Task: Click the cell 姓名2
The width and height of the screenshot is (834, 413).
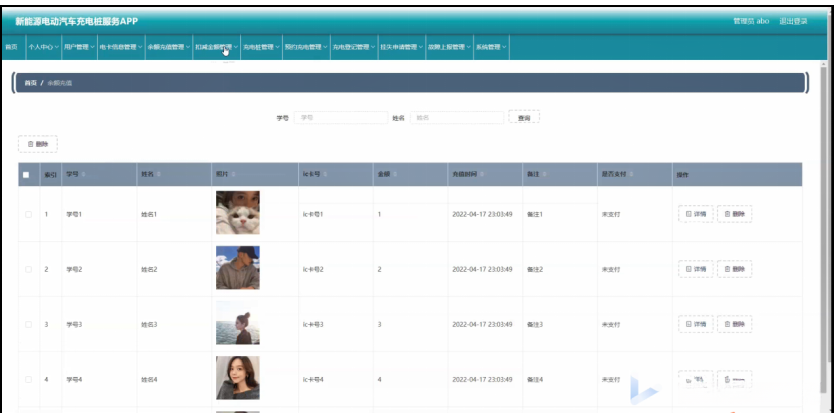Action: (x=149, y=269)
